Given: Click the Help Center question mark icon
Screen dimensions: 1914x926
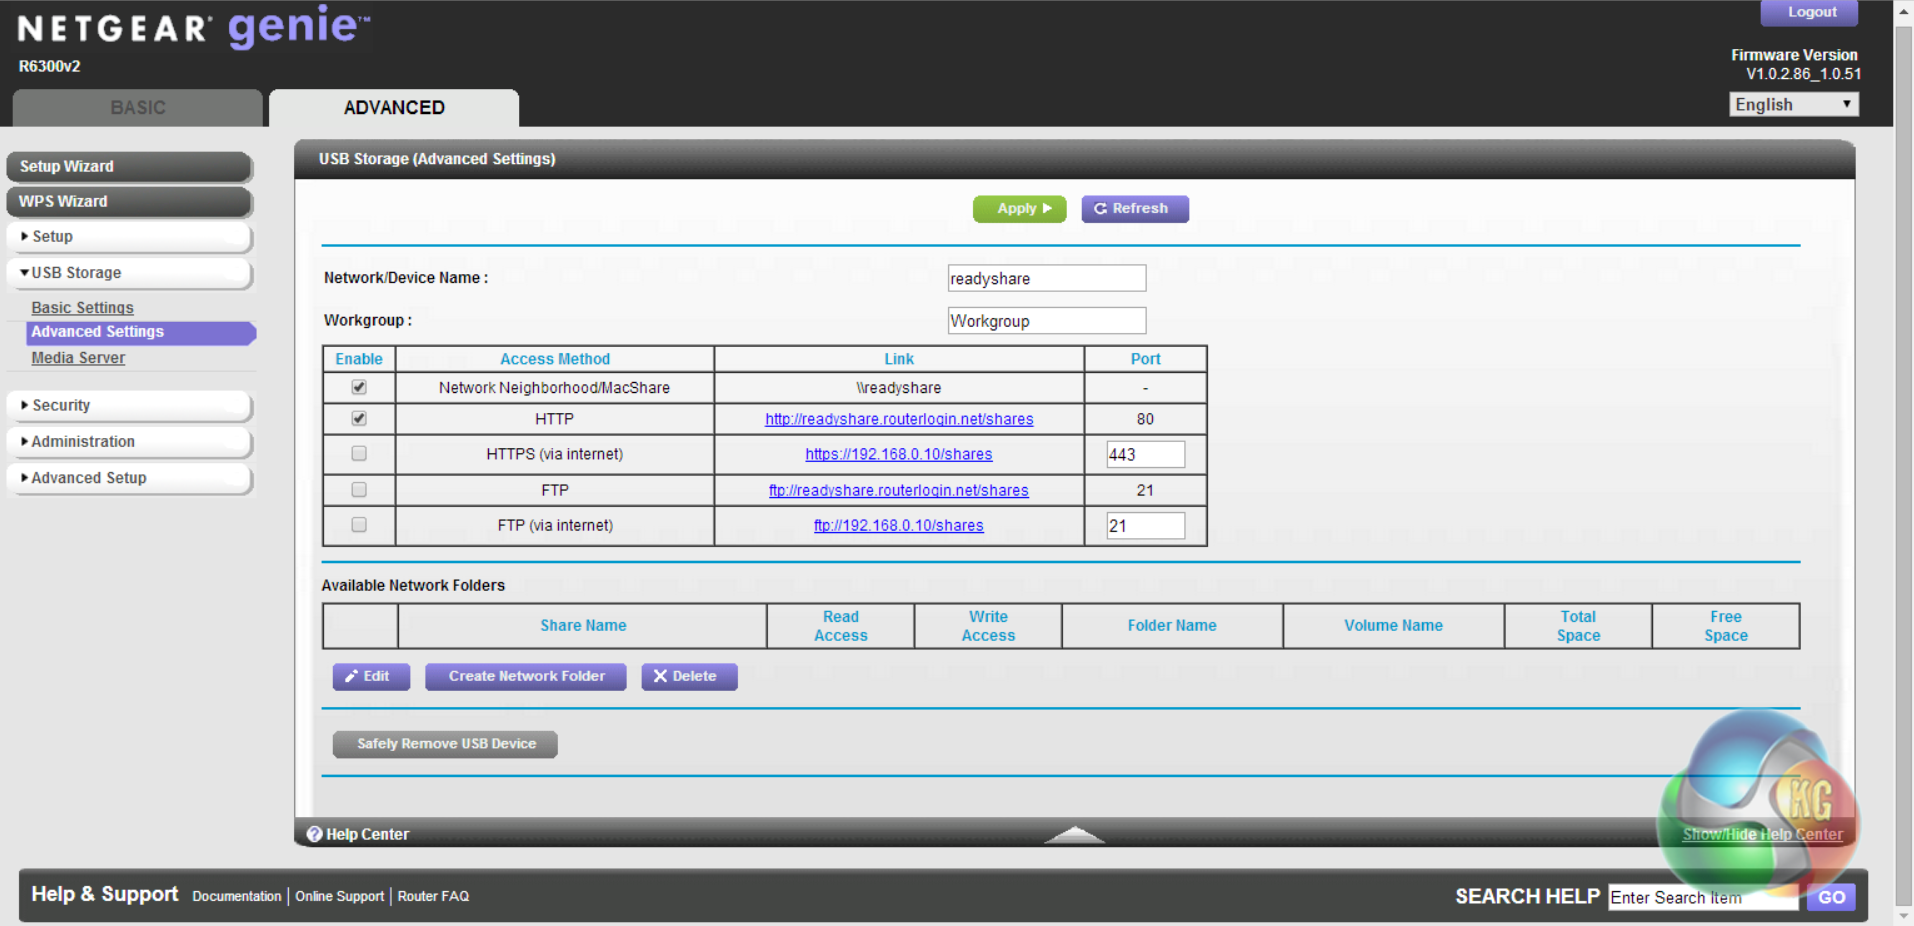Looking at the screenshot, I should coord(314,834).
